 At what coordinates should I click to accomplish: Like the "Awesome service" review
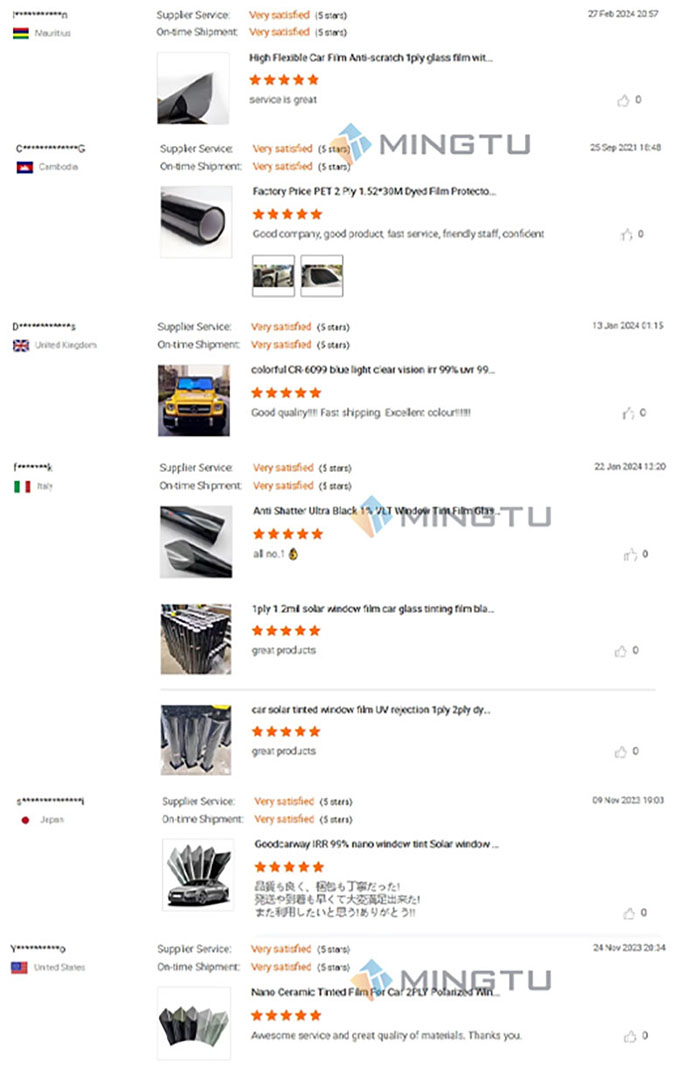[x=630, y=1036]
